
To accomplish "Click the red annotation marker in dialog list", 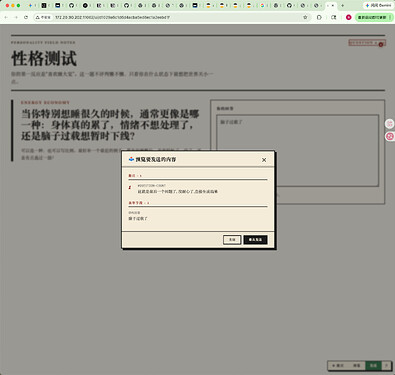I will [130, 188].
